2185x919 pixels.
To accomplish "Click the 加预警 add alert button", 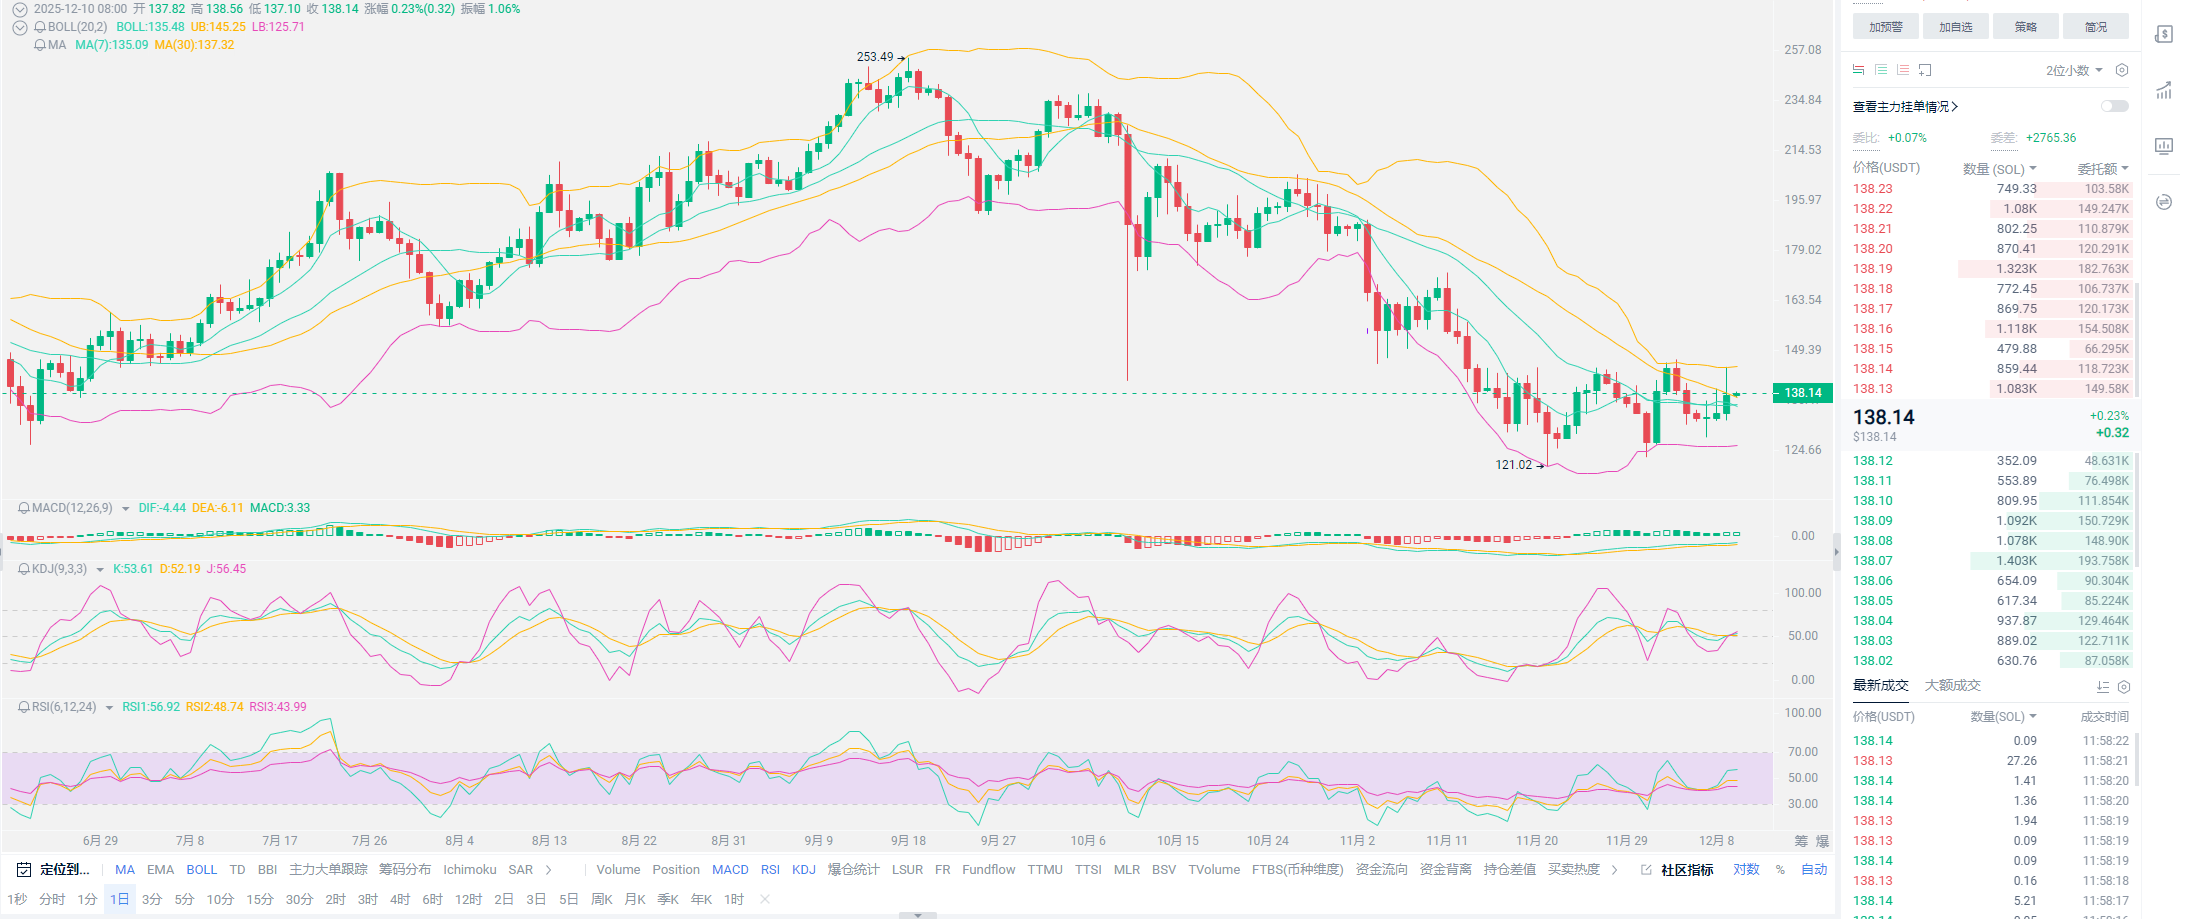I will 1885,27.
